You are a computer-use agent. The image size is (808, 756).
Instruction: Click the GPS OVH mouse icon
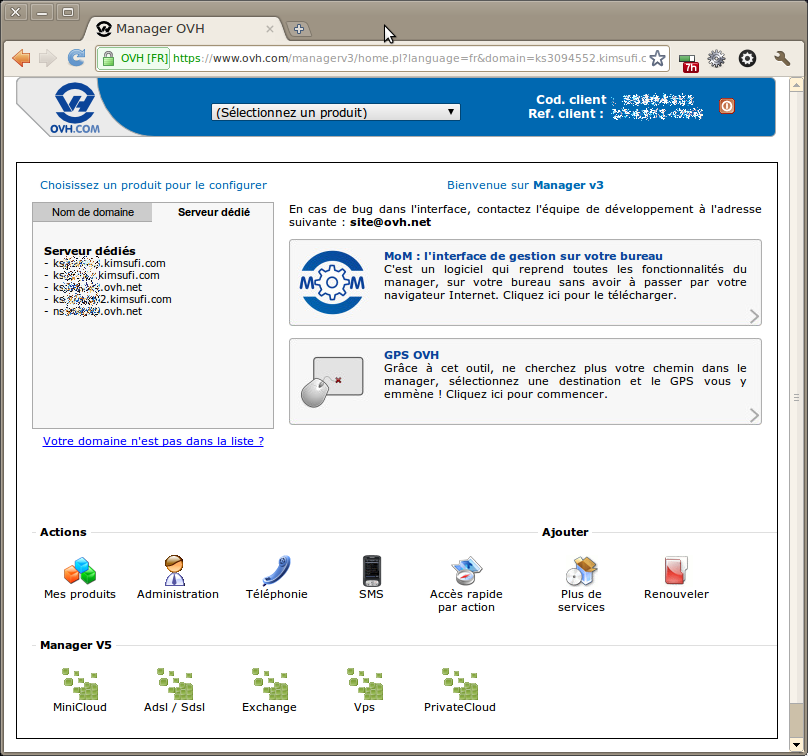pos(332,382)
